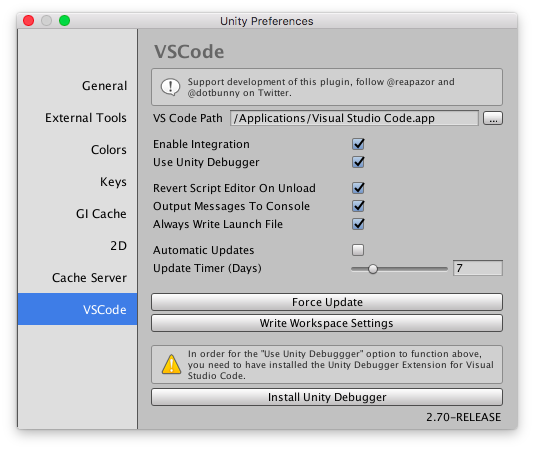Viewport: 534px width, 450px height.
Task: Browse for VS Code path with ellipsis button
Action: click(493, 118)
